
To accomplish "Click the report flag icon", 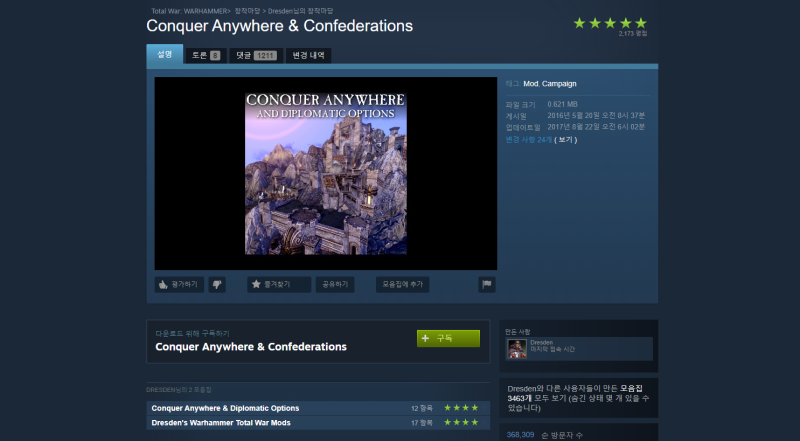I will 487,285.
